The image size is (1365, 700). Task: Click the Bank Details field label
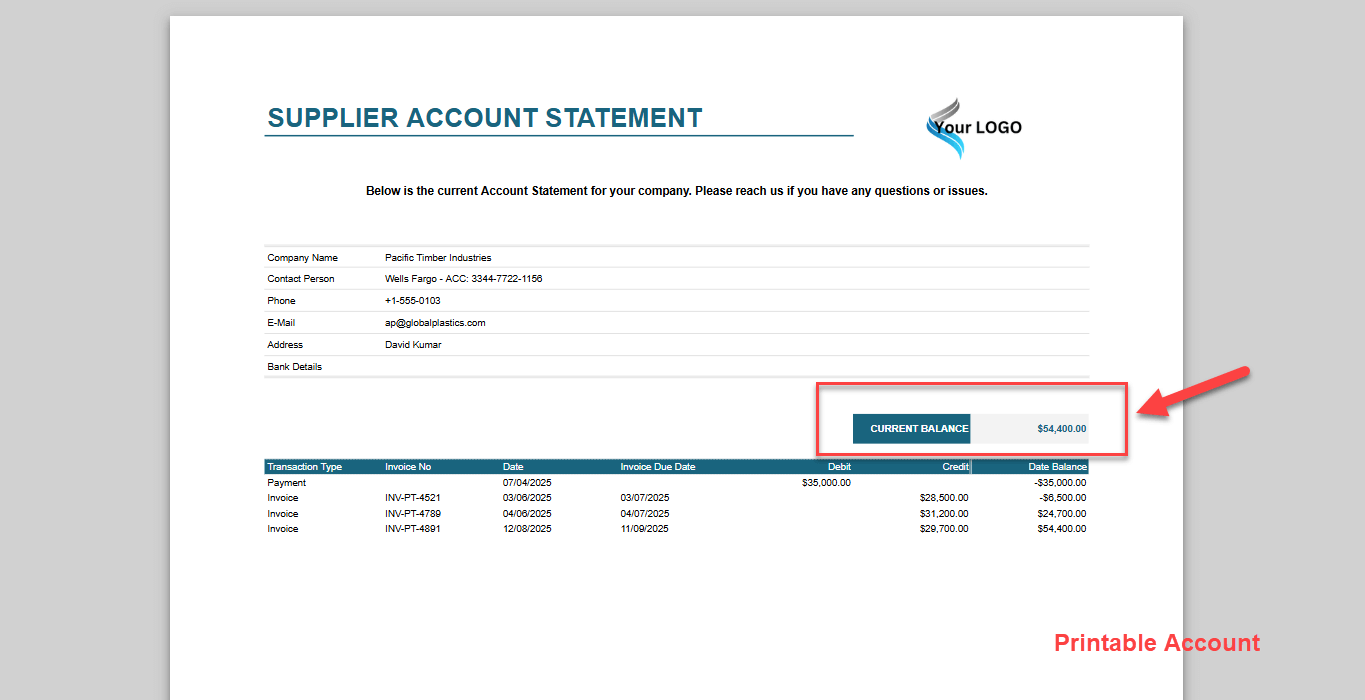click(295, 367)
